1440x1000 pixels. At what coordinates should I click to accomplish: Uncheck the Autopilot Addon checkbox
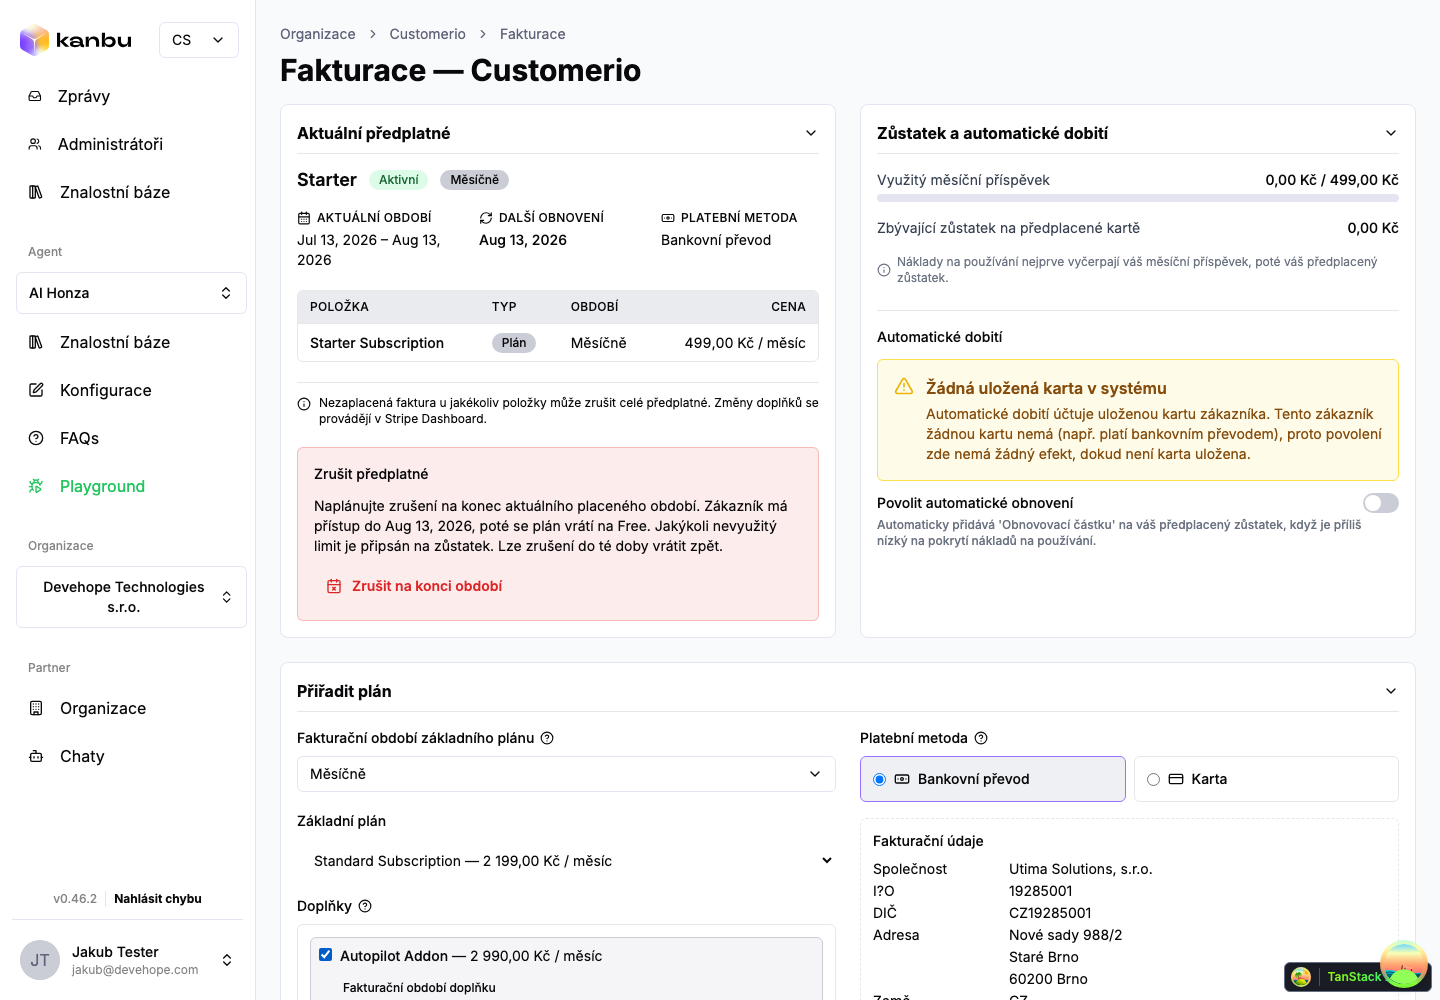pos(325,955)
